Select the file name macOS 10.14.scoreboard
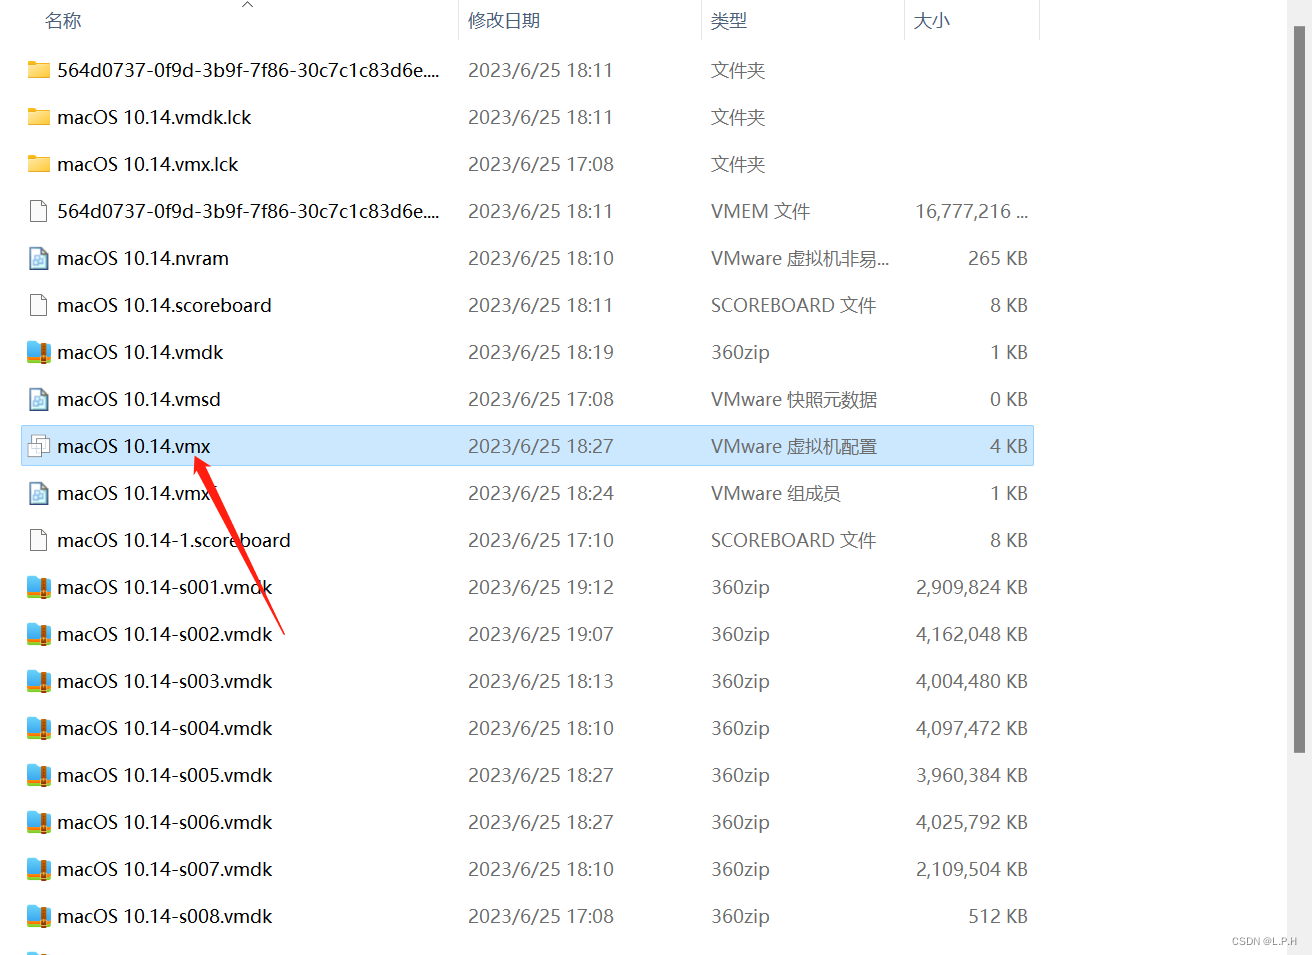The height and width of the screenshot is (955, 1312). [x=164, y=305]
